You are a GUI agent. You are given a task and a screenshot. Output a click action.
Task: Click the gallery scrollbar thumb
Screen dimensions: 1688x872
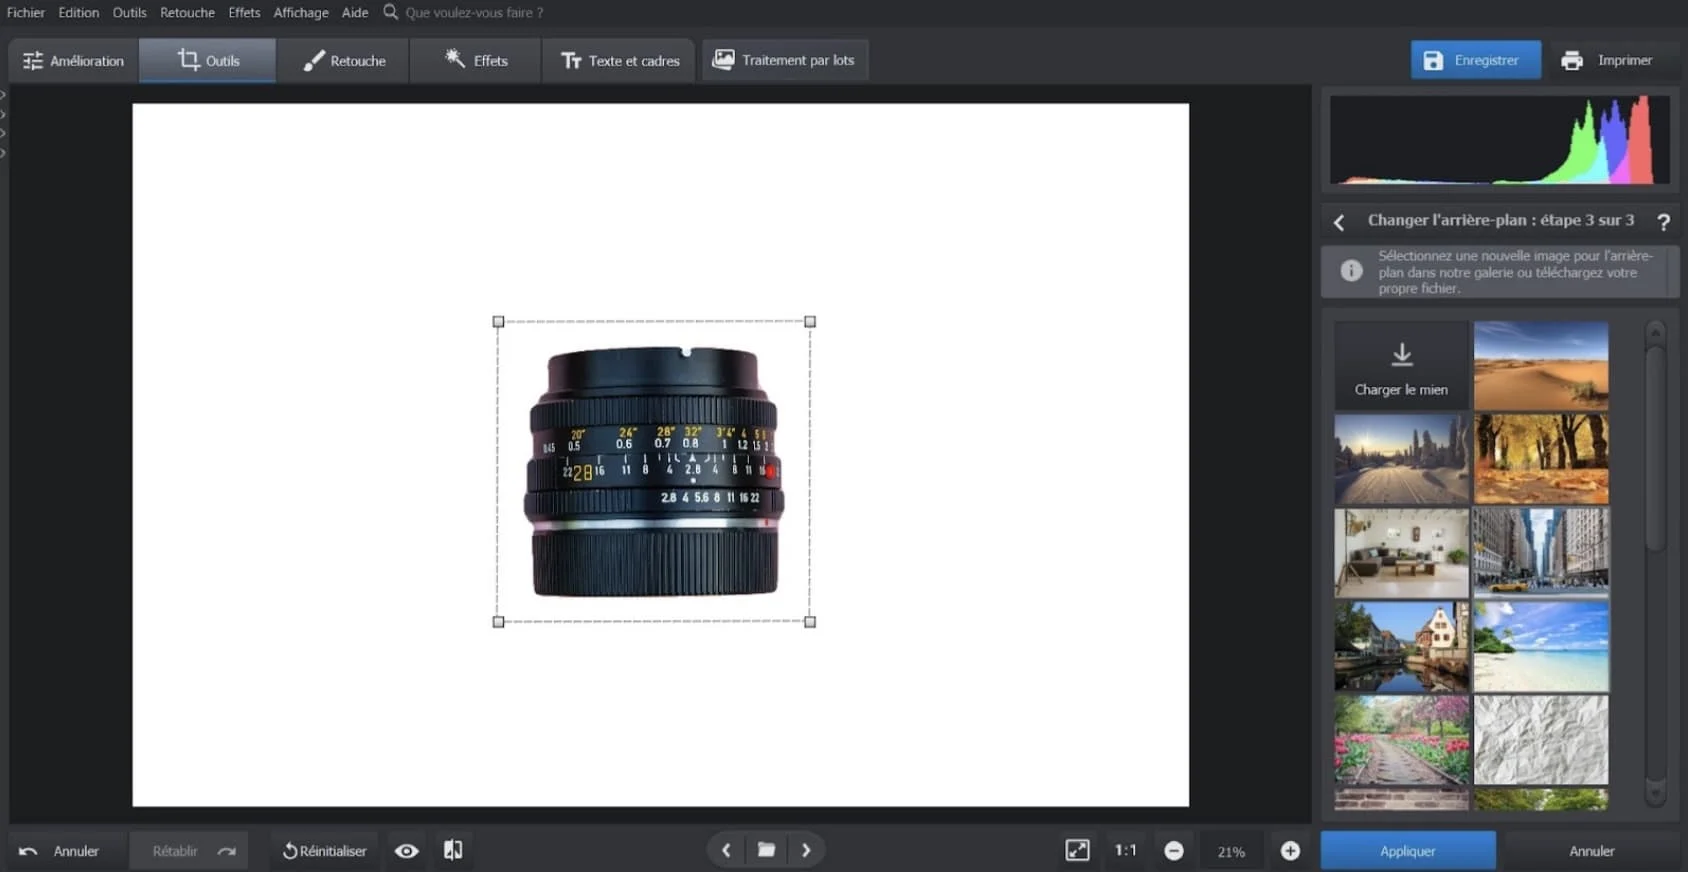(x=1655, y=448)
